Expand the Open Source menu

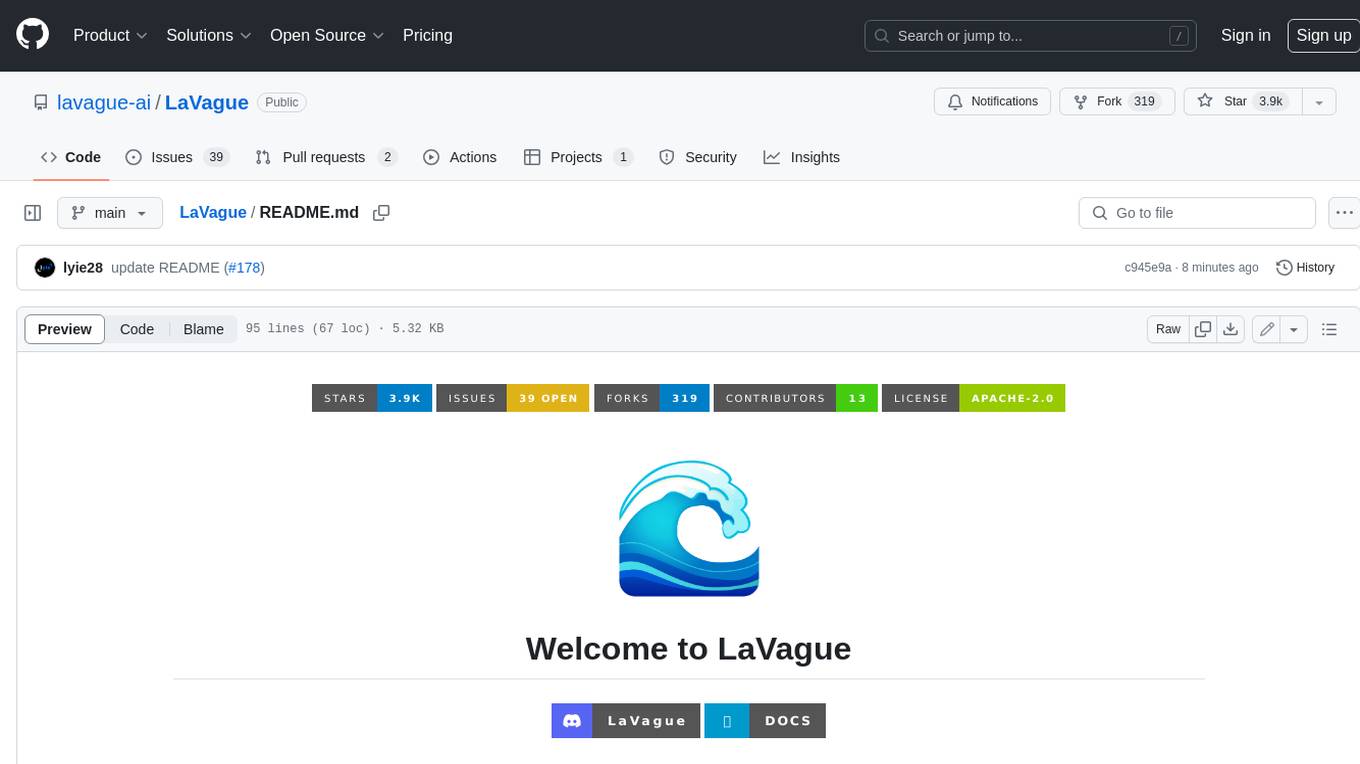327,35
